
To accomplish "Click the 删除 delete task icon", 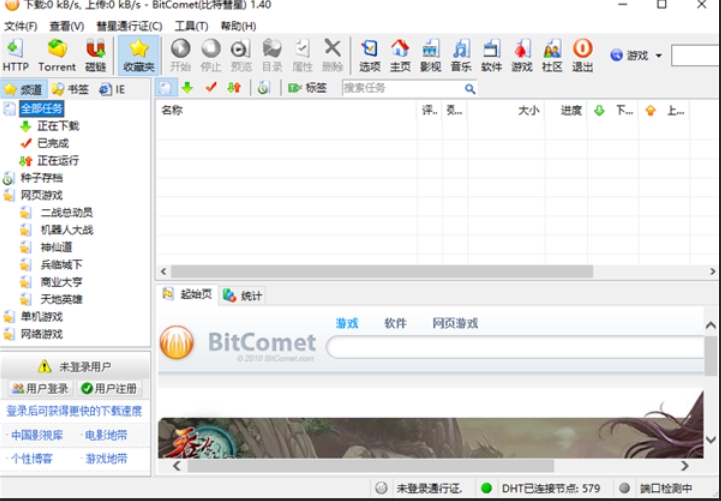I will click(332, 55).
